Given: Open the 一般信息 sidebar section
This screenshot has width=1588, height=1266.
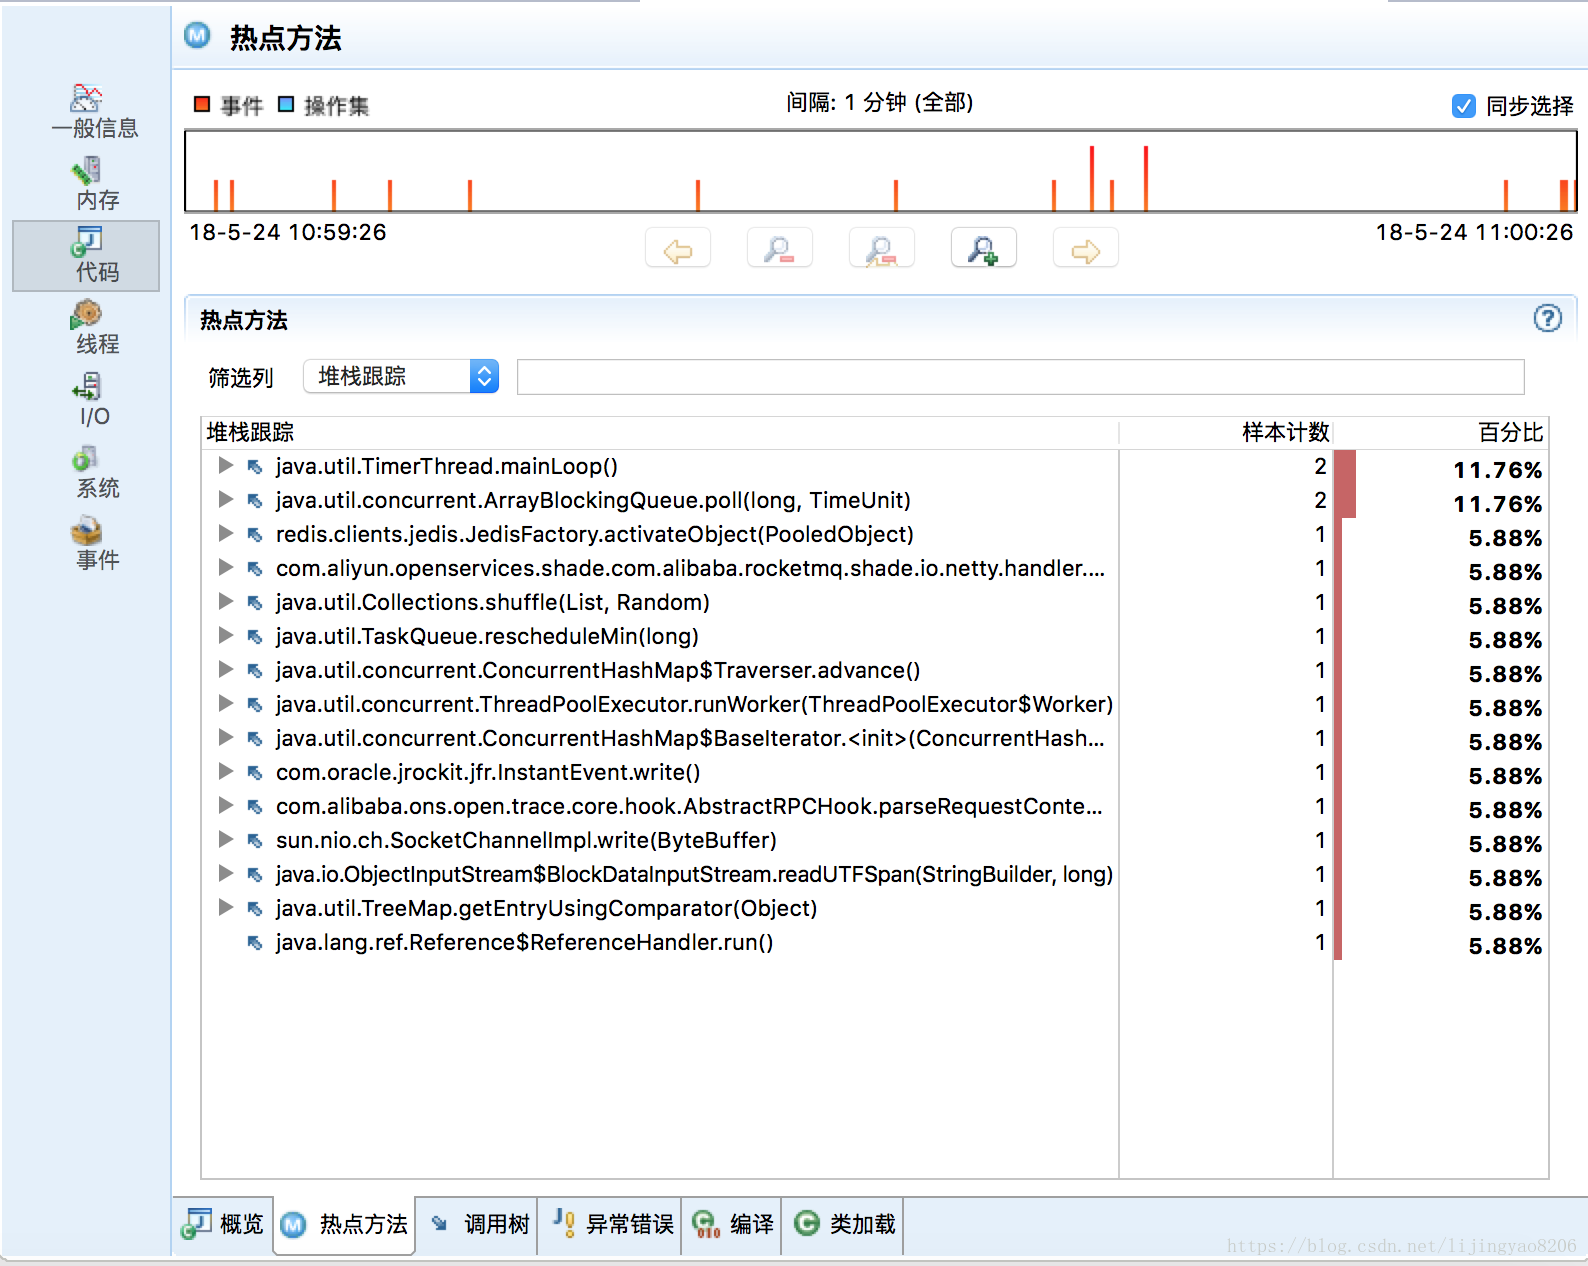Looking at the screenshot, I should (94, 111).
